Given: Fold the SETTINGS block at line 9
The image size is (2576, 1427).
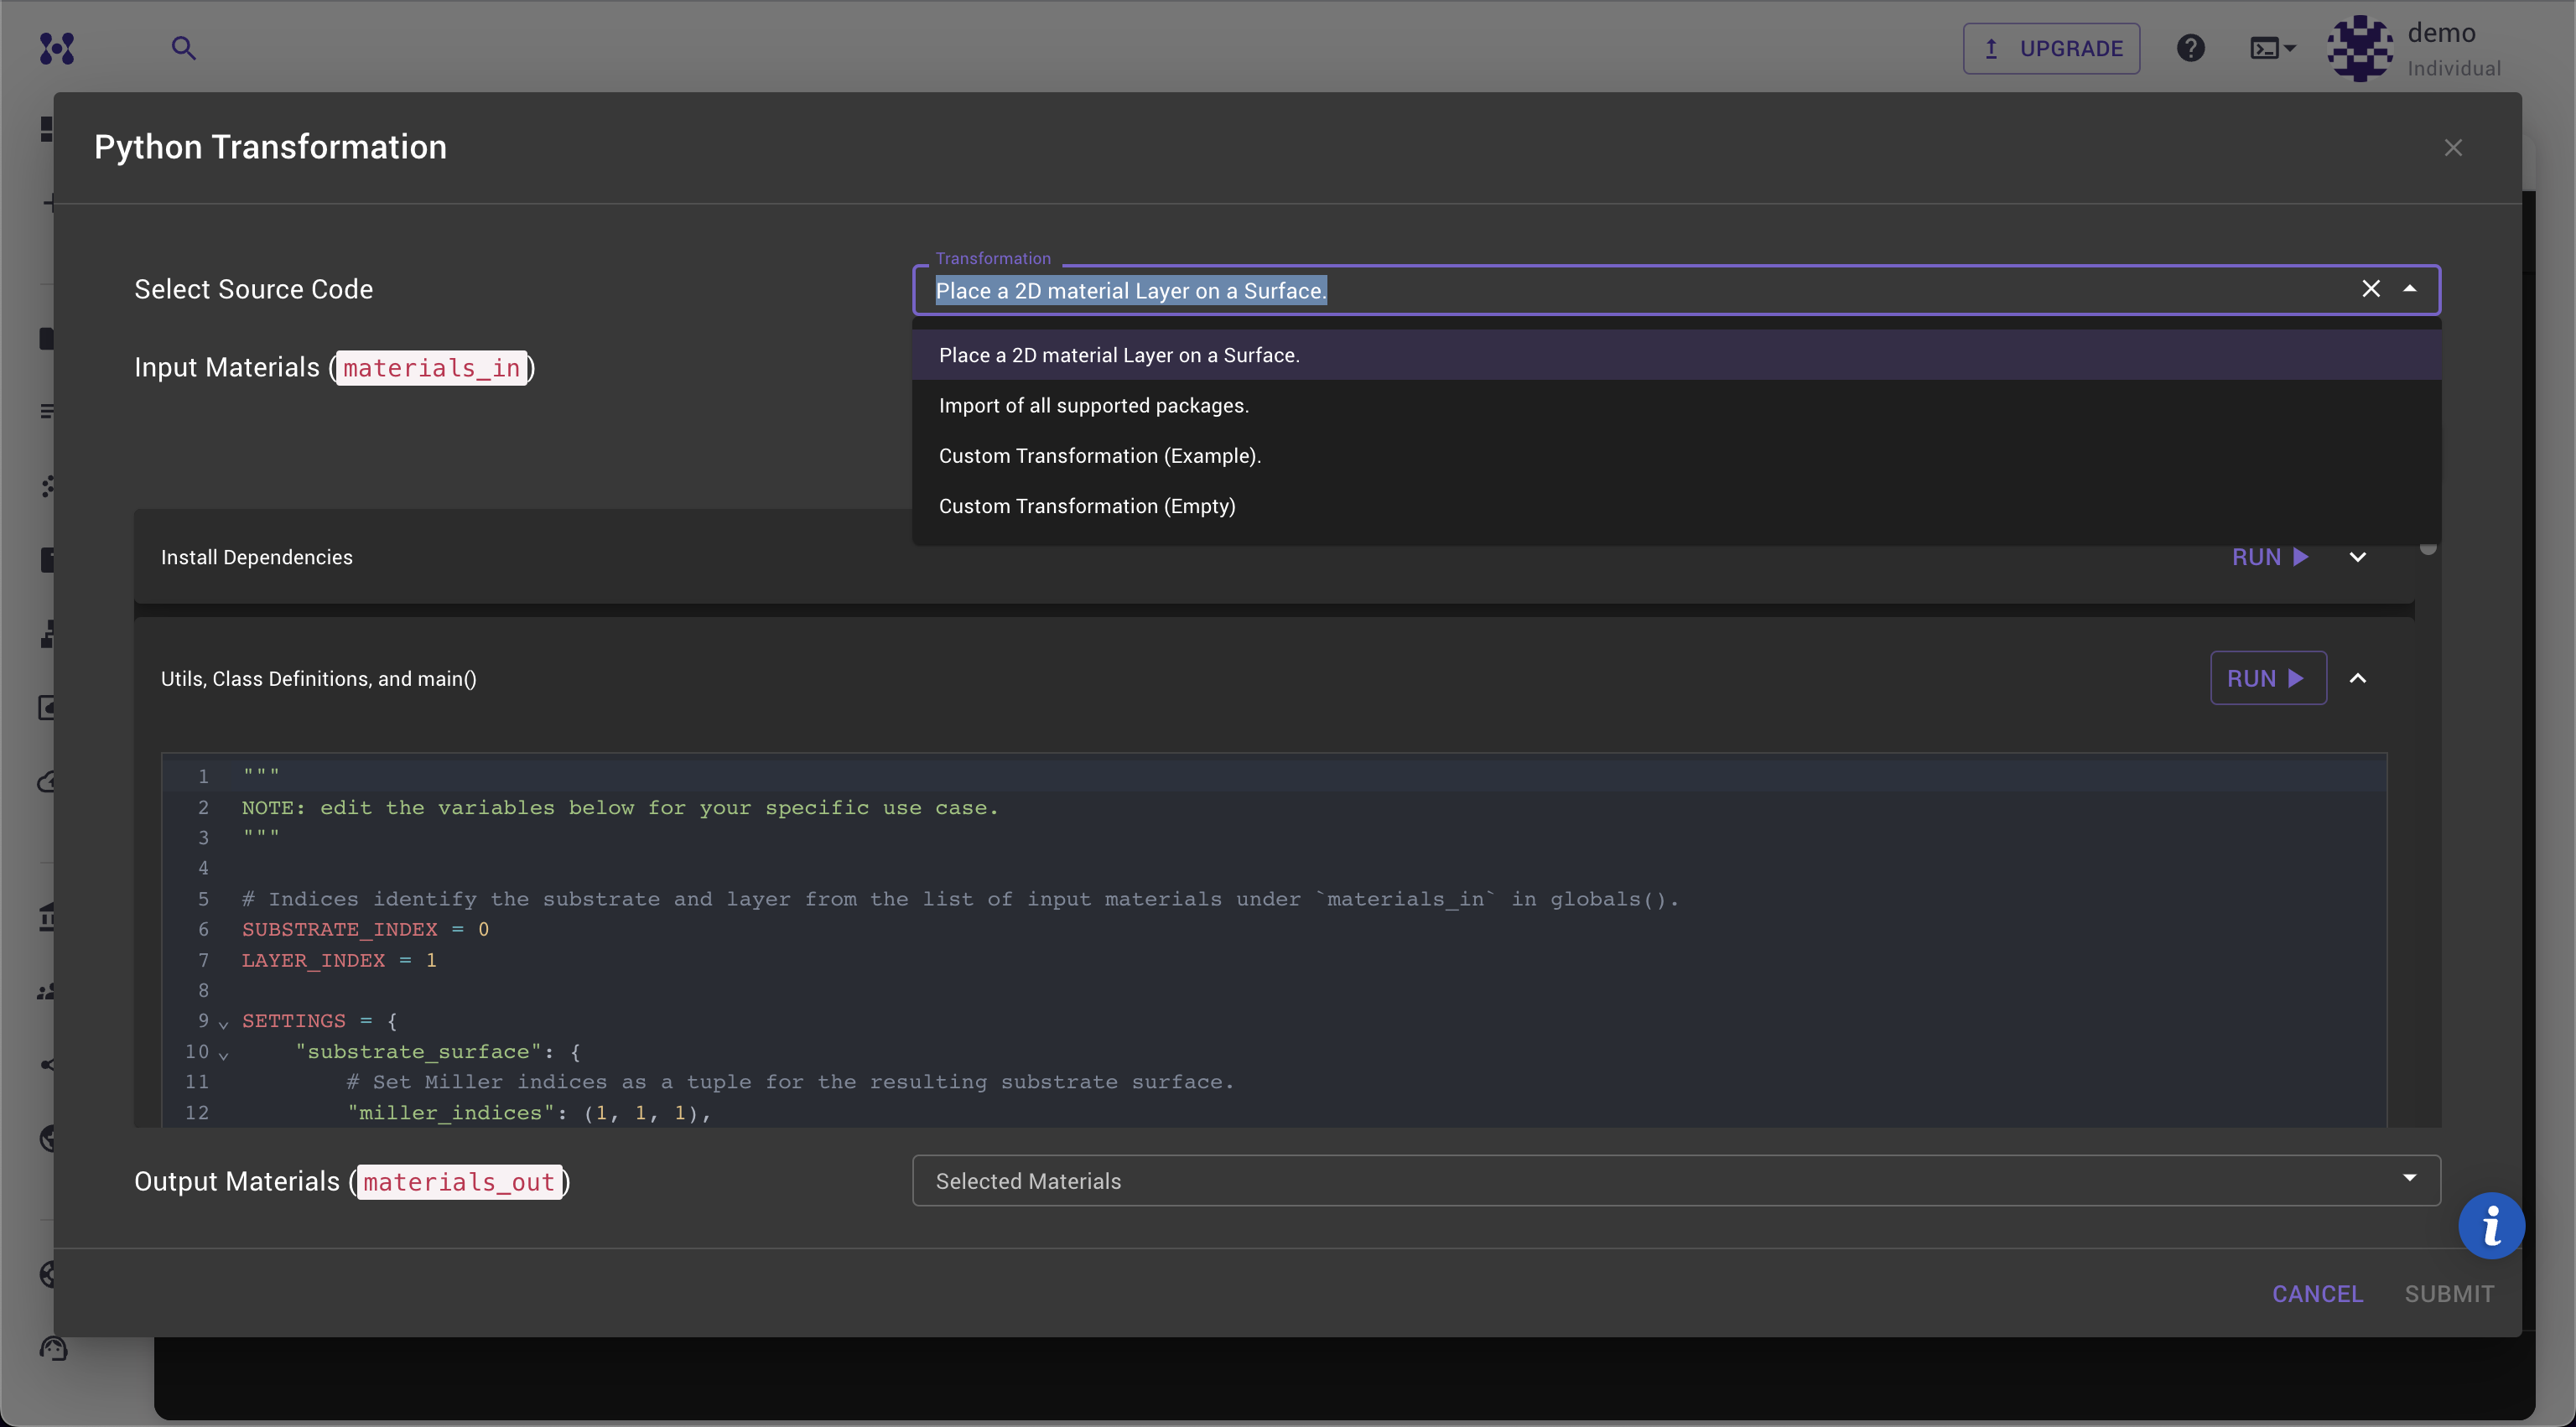Looking at the screenshot, I should tap(223, 1023).
